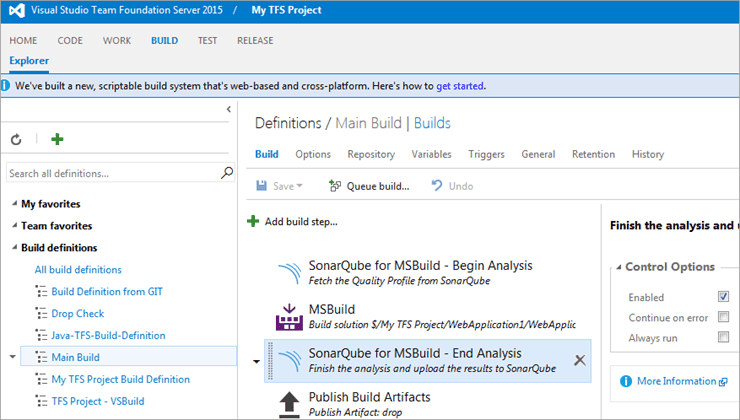Switch to the Triggers tab

click(x=487, y=154)
